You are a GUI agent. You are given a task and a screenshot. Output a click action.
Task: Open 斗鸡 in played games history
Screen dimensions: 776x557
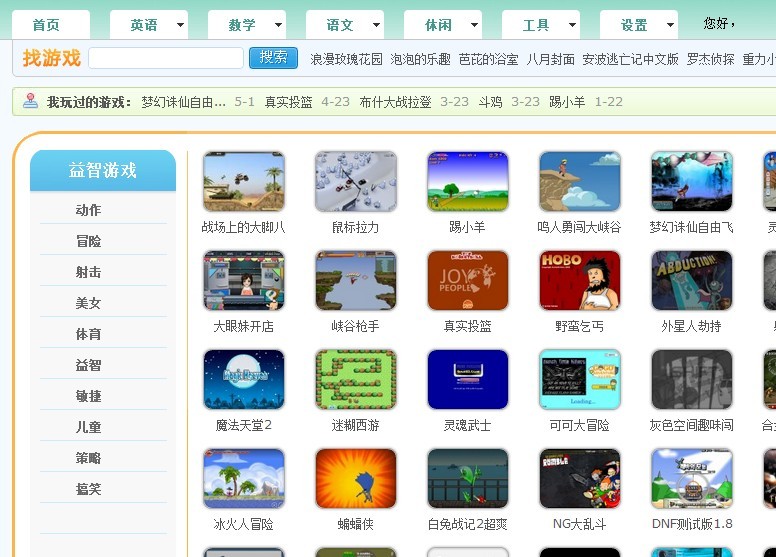(x=490, y=102)
